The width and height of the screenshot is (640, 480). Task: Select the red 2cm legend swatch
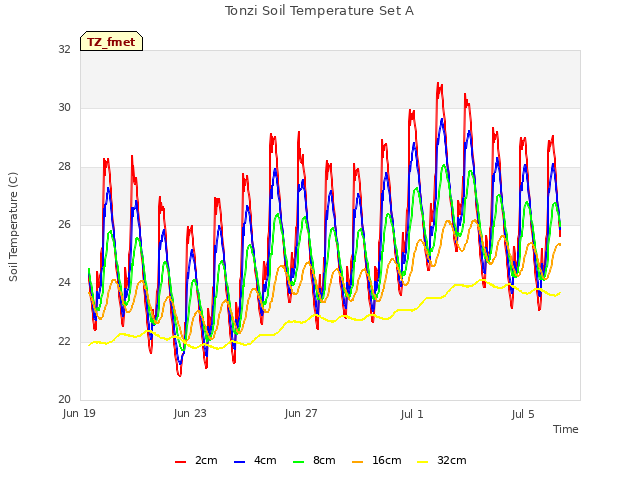pyautogui.click(x=180, y=462)
